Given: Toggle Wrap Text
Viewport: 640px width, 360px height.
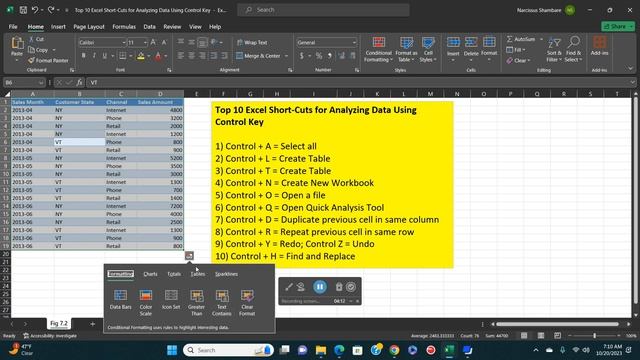Looking at the screenshot, I should [x=252, y=42].
